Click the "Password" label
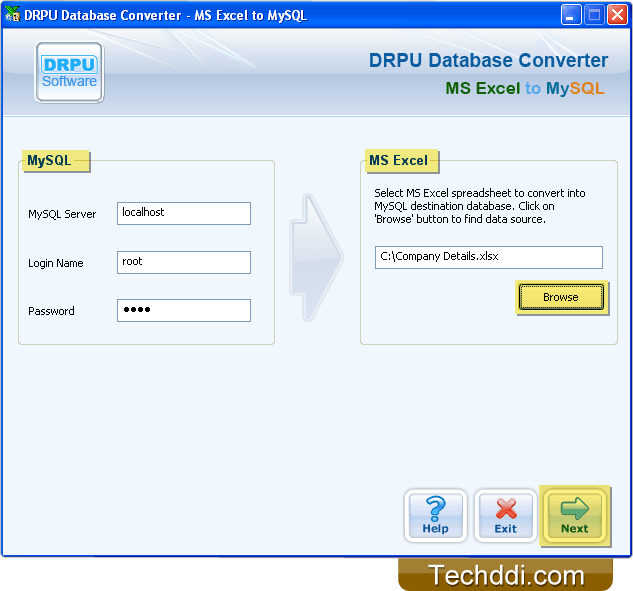 tap(51, 311)
